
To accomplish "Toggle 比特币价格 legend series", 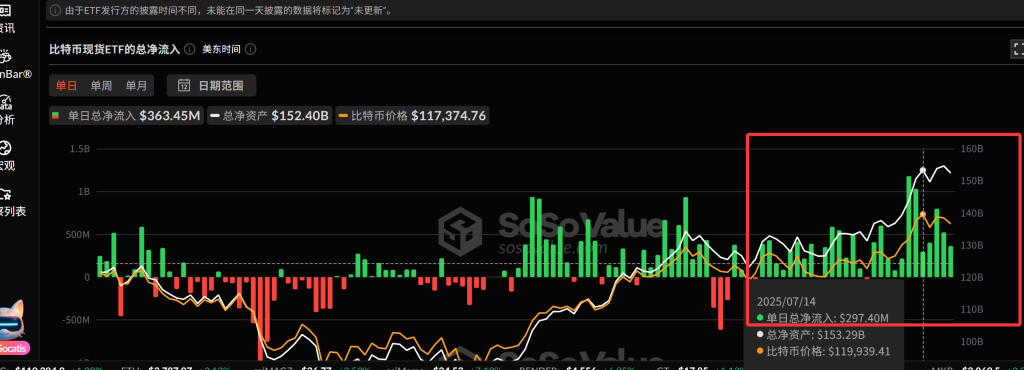I will click(411, 116).
